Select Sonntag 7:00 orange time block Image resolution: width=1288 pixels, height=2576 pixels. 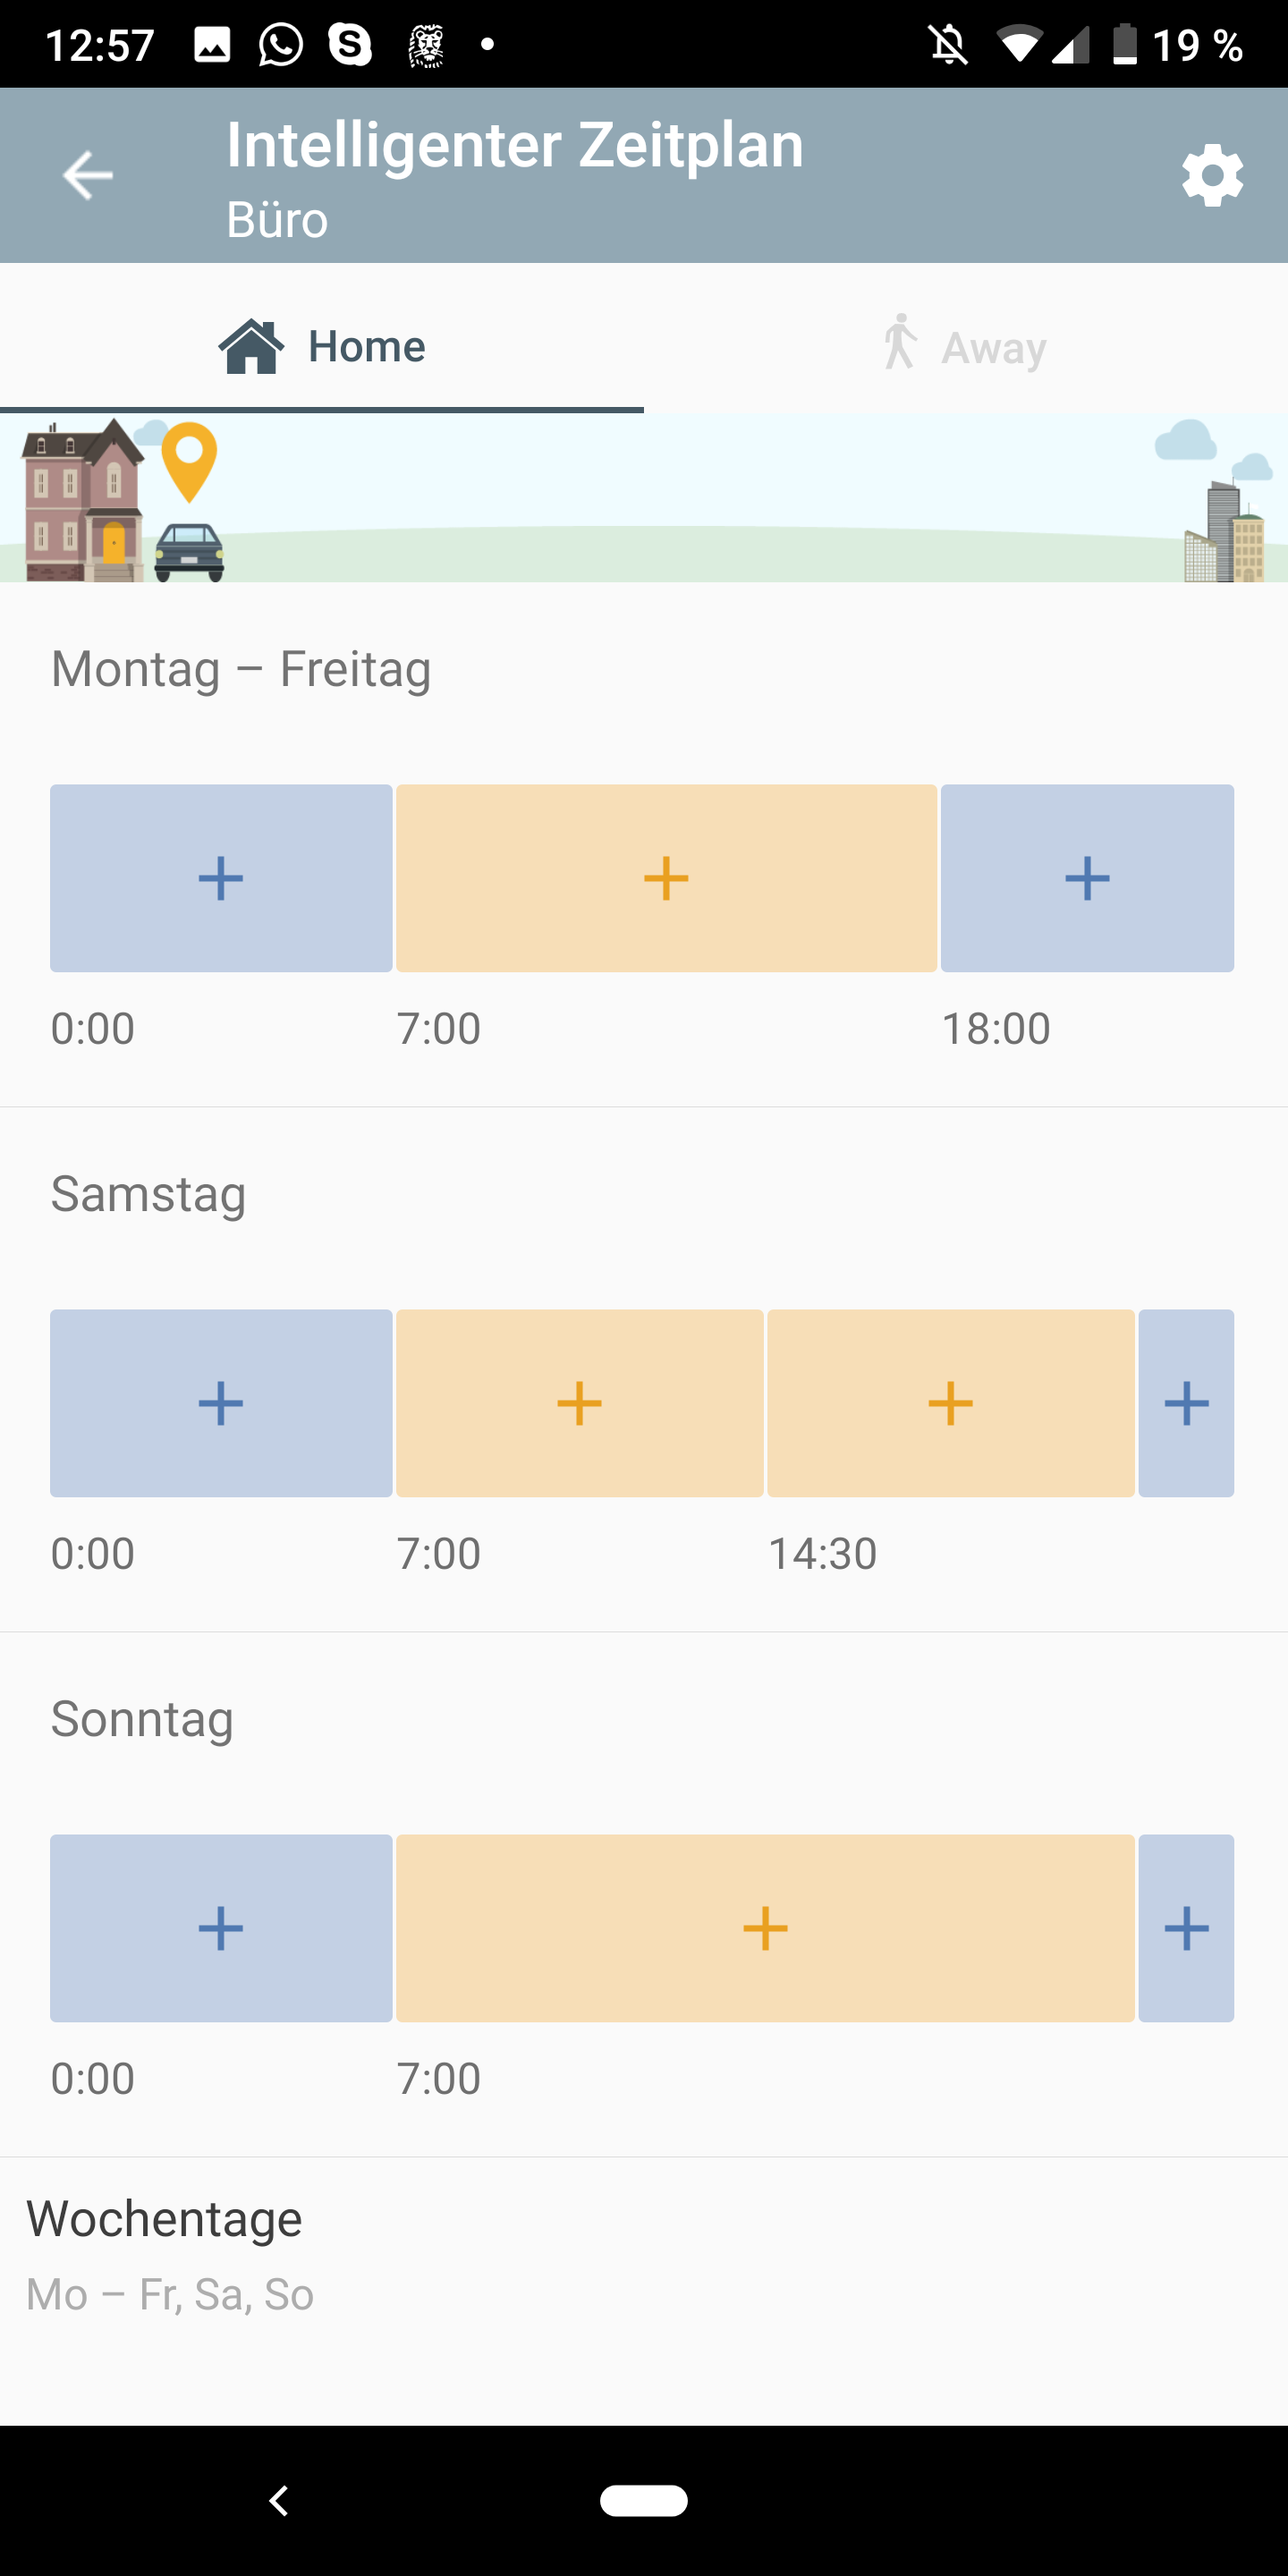pyautogui.click(x=765, y=1928)
